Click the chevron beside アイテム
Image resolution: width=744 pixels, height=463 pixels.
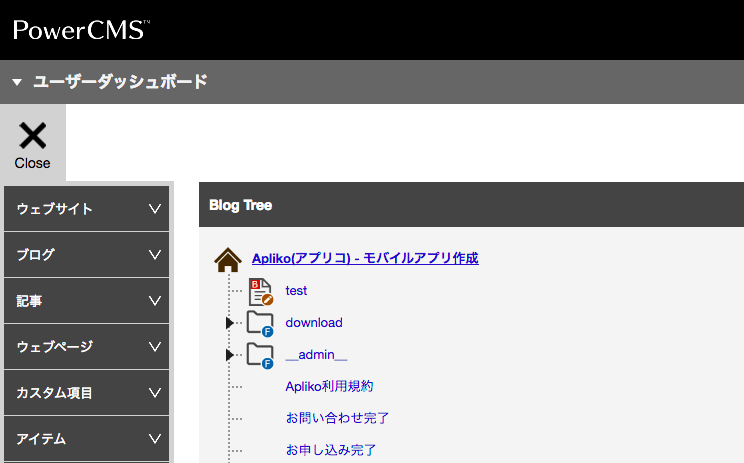[155, 439]
